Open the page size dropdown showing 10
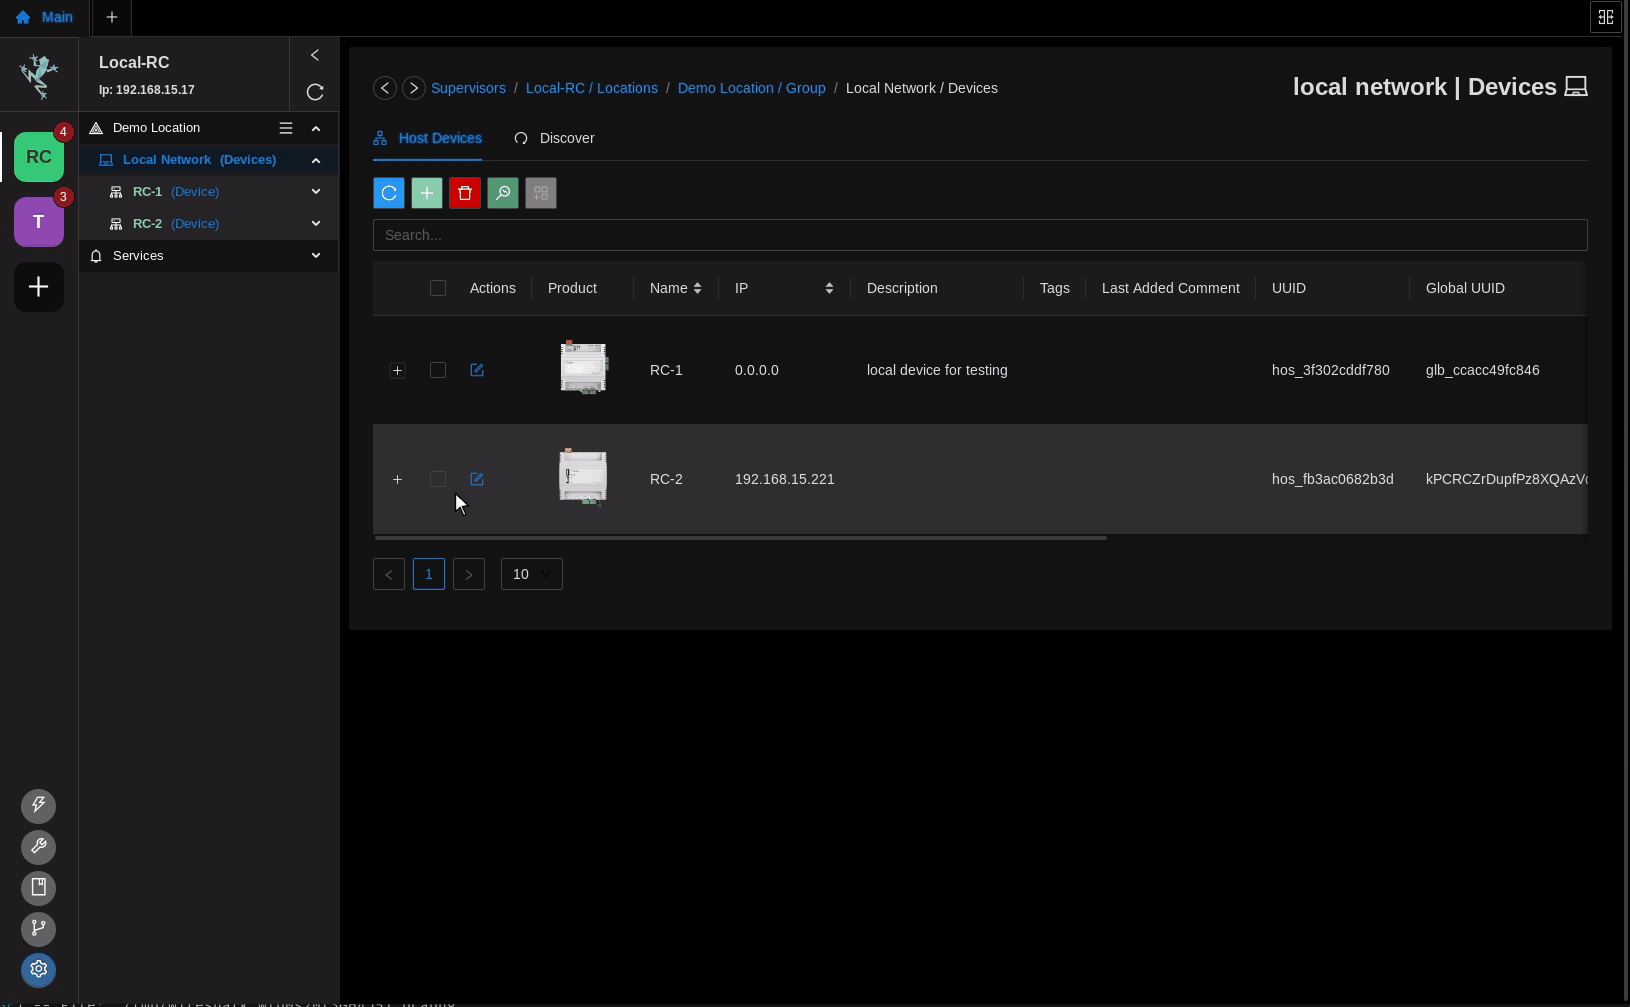Viewport: 1630px width, 1007px height. [x=531, y=574]
